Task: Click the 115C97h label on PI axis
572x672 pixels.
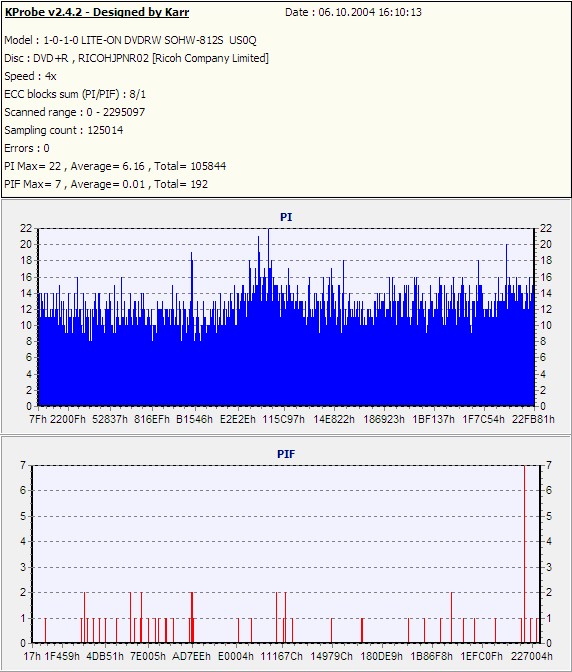Action: 284,419
